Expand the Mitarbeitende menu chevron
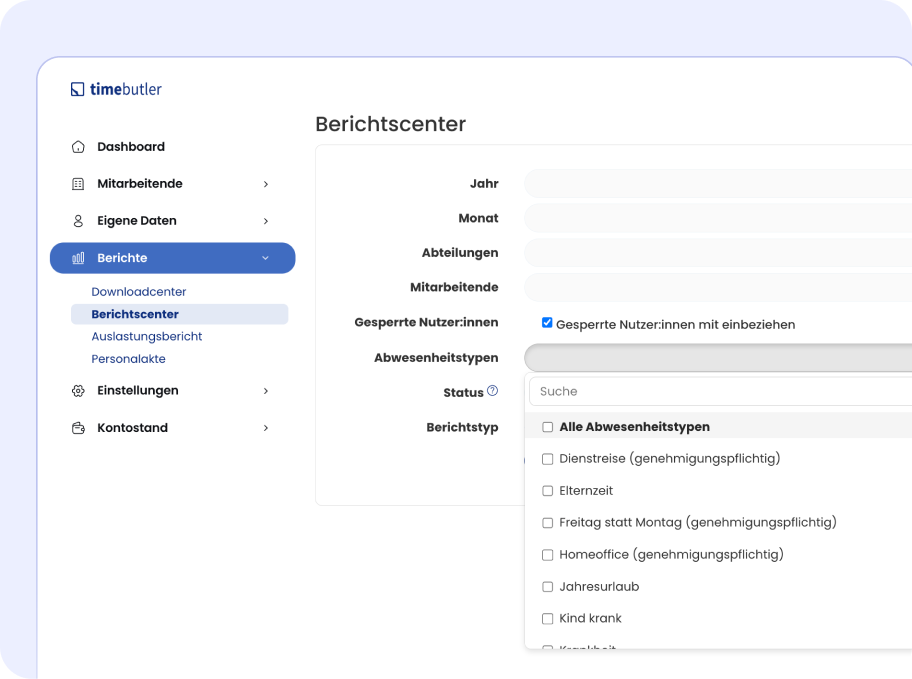 pyautogui.click(x=265, y=184)
